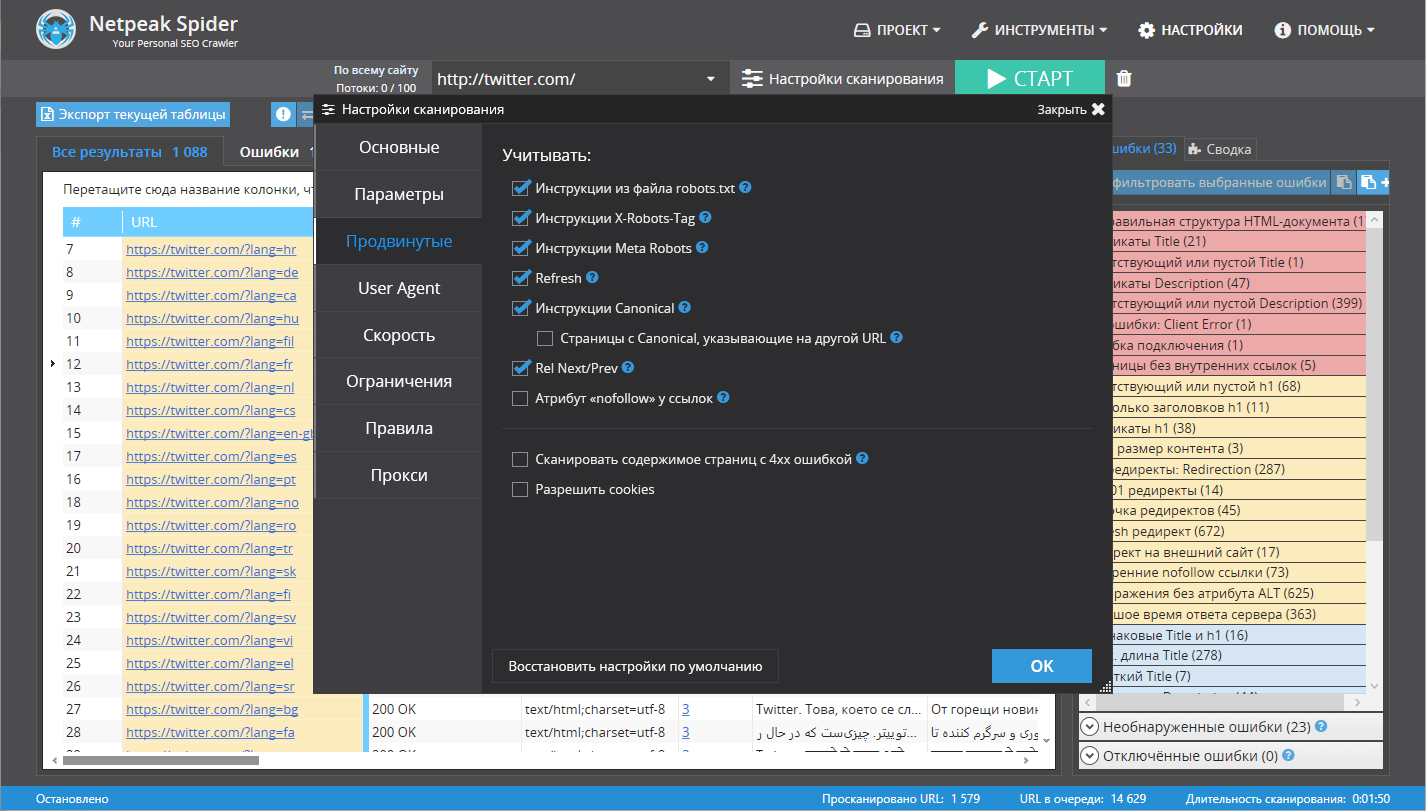Viewport: 1426px width, 811px height.
Task: Open the Прокси settings tab
Action: coord(399,475)
